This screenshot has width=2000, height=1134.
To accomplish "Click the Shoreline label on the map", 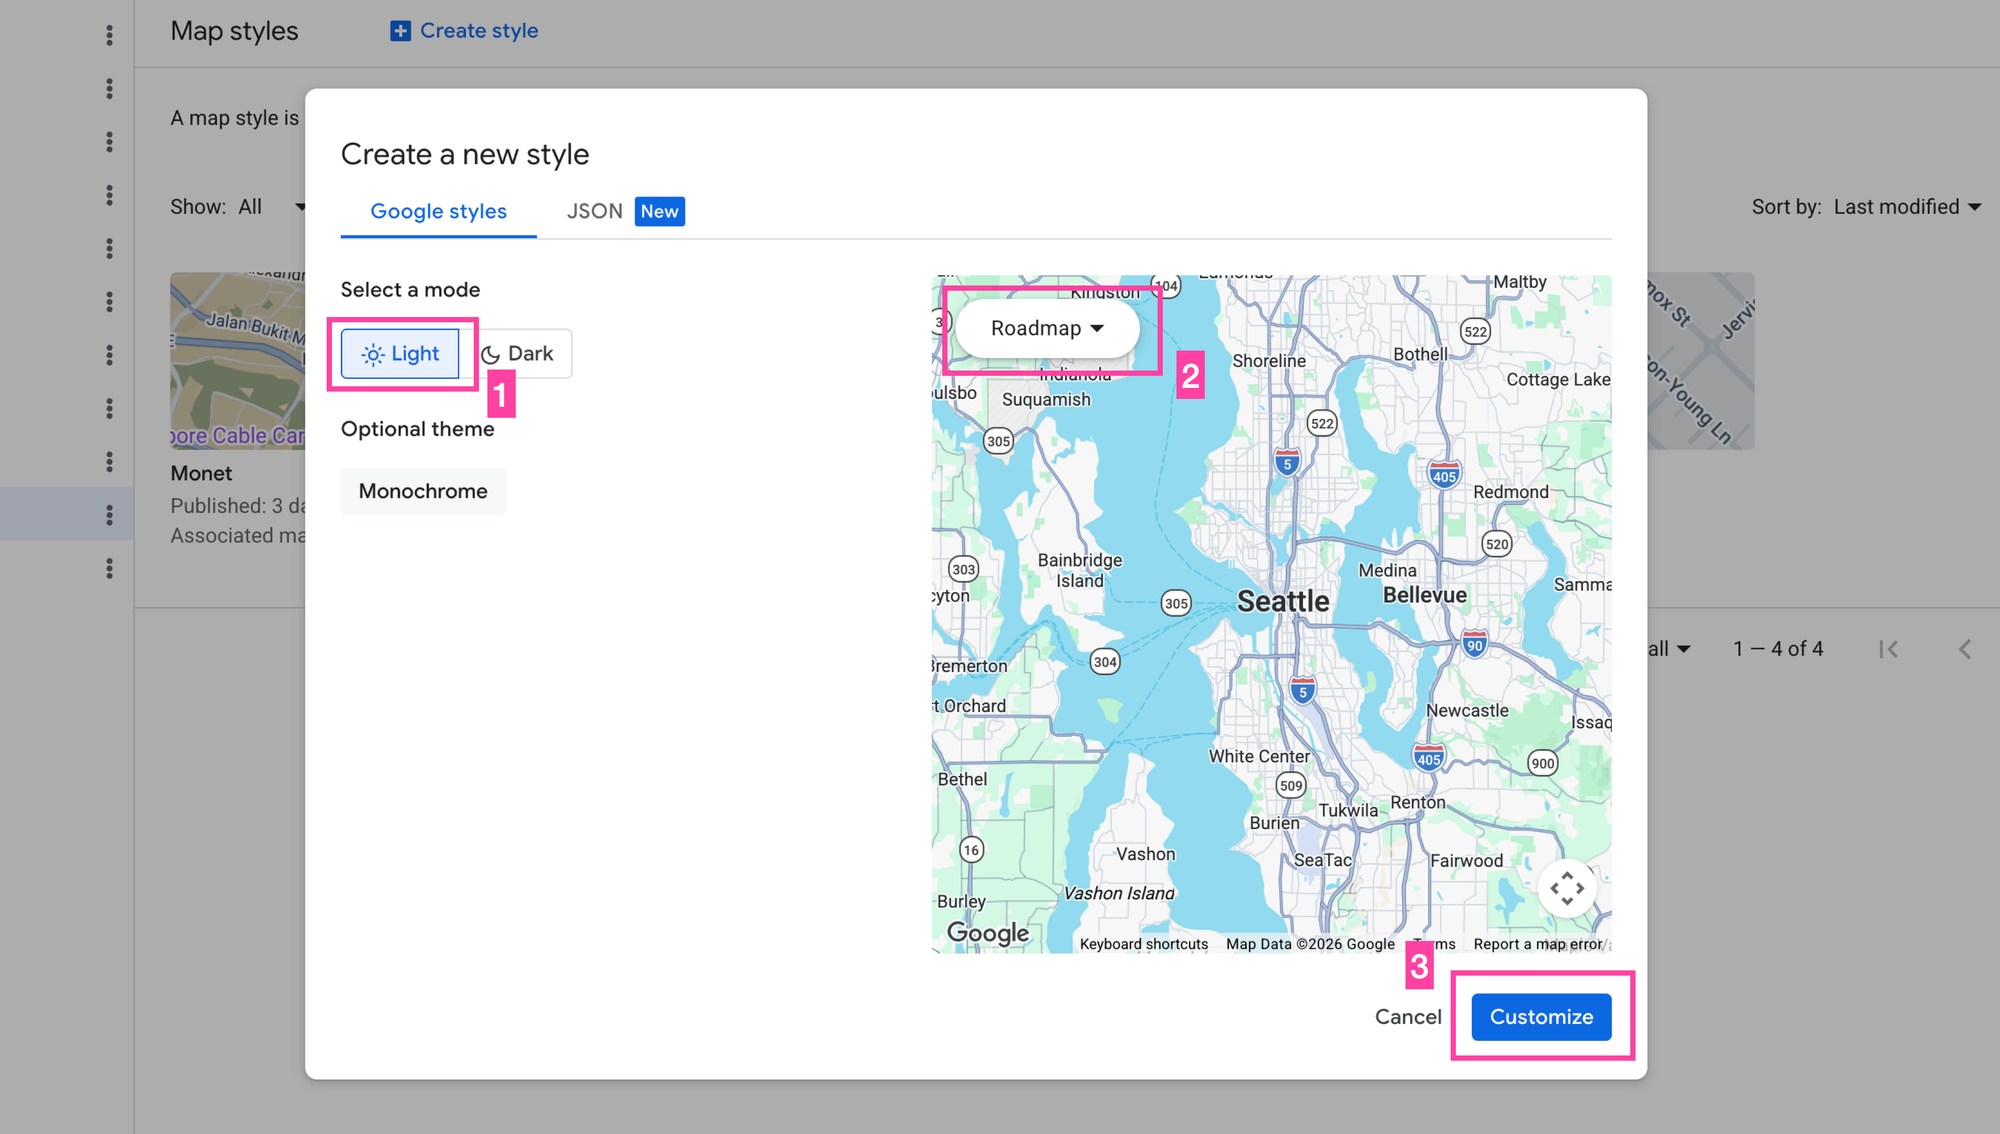I will click(x=1269, y=361).
